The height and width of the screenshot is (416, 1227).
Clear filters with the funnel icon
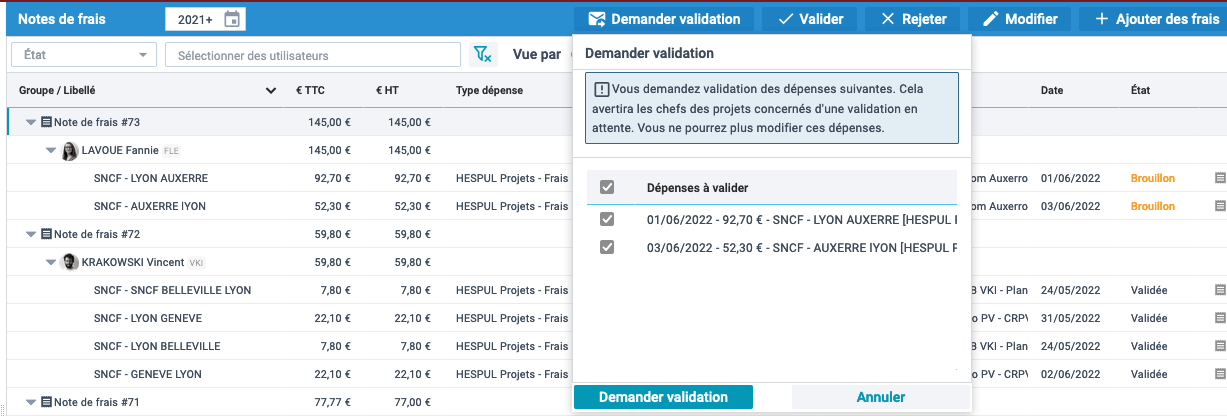483,55
